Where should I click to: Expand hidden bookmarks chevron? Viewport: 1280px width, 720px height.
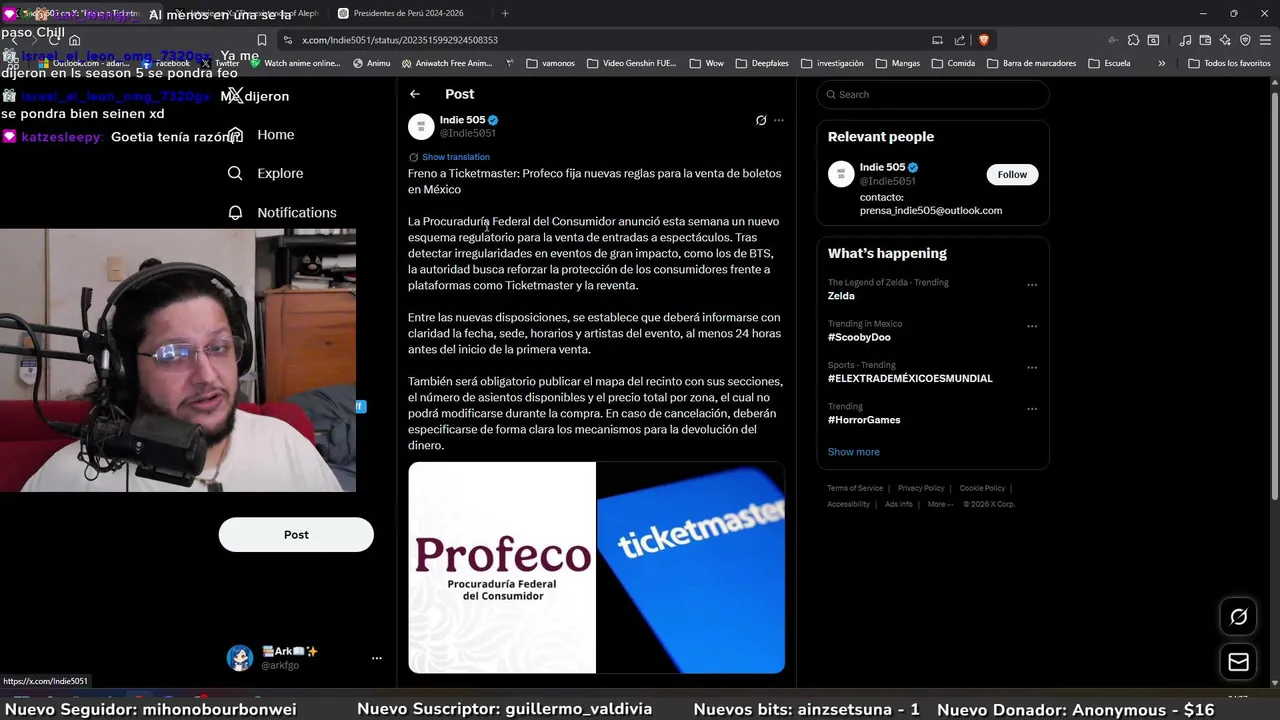pos(1161,63)
